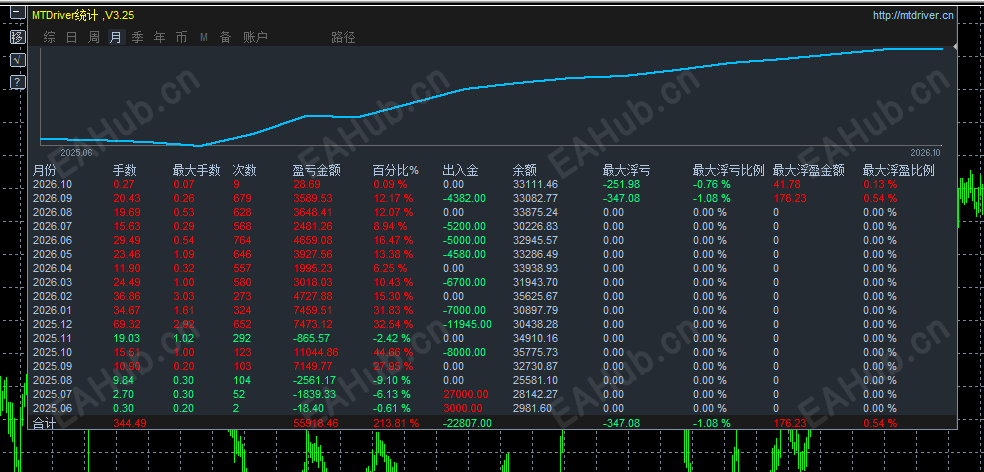Click the 最大手数 column header
The height and width of the screenshot is (472, 984).
[196, 170]
